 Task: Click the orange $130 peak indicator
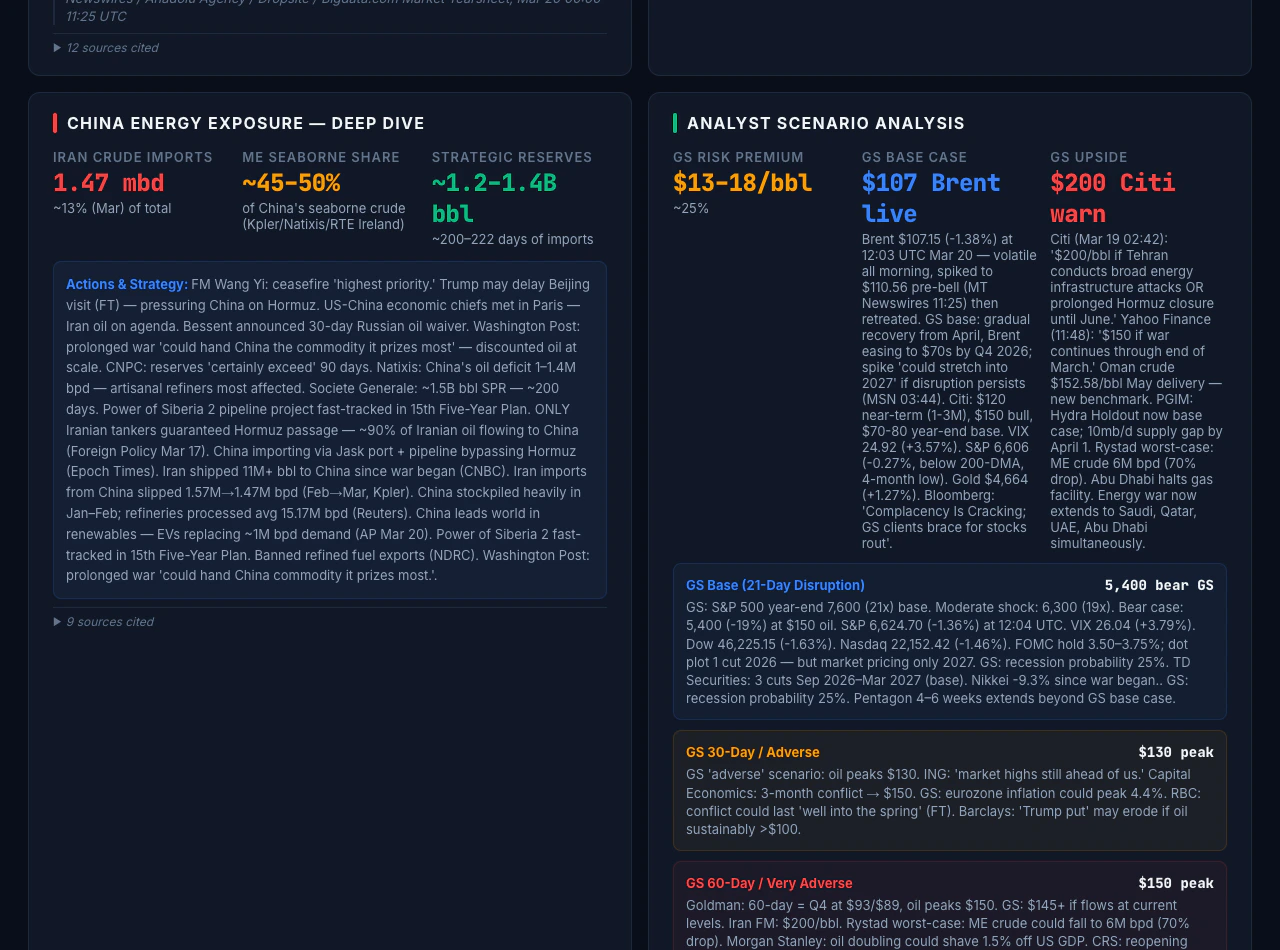pos(1176,753)
